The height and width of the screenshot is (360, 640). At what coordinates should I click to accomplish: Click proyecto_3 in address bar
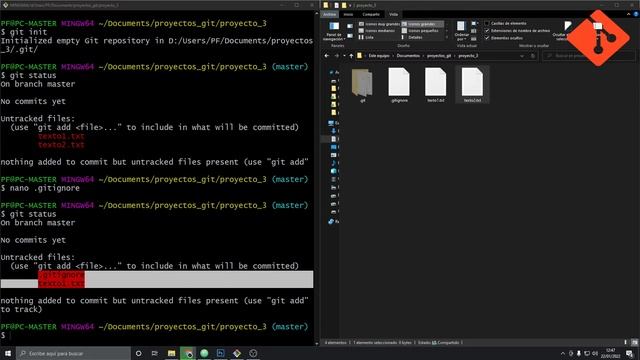point(468,56)
